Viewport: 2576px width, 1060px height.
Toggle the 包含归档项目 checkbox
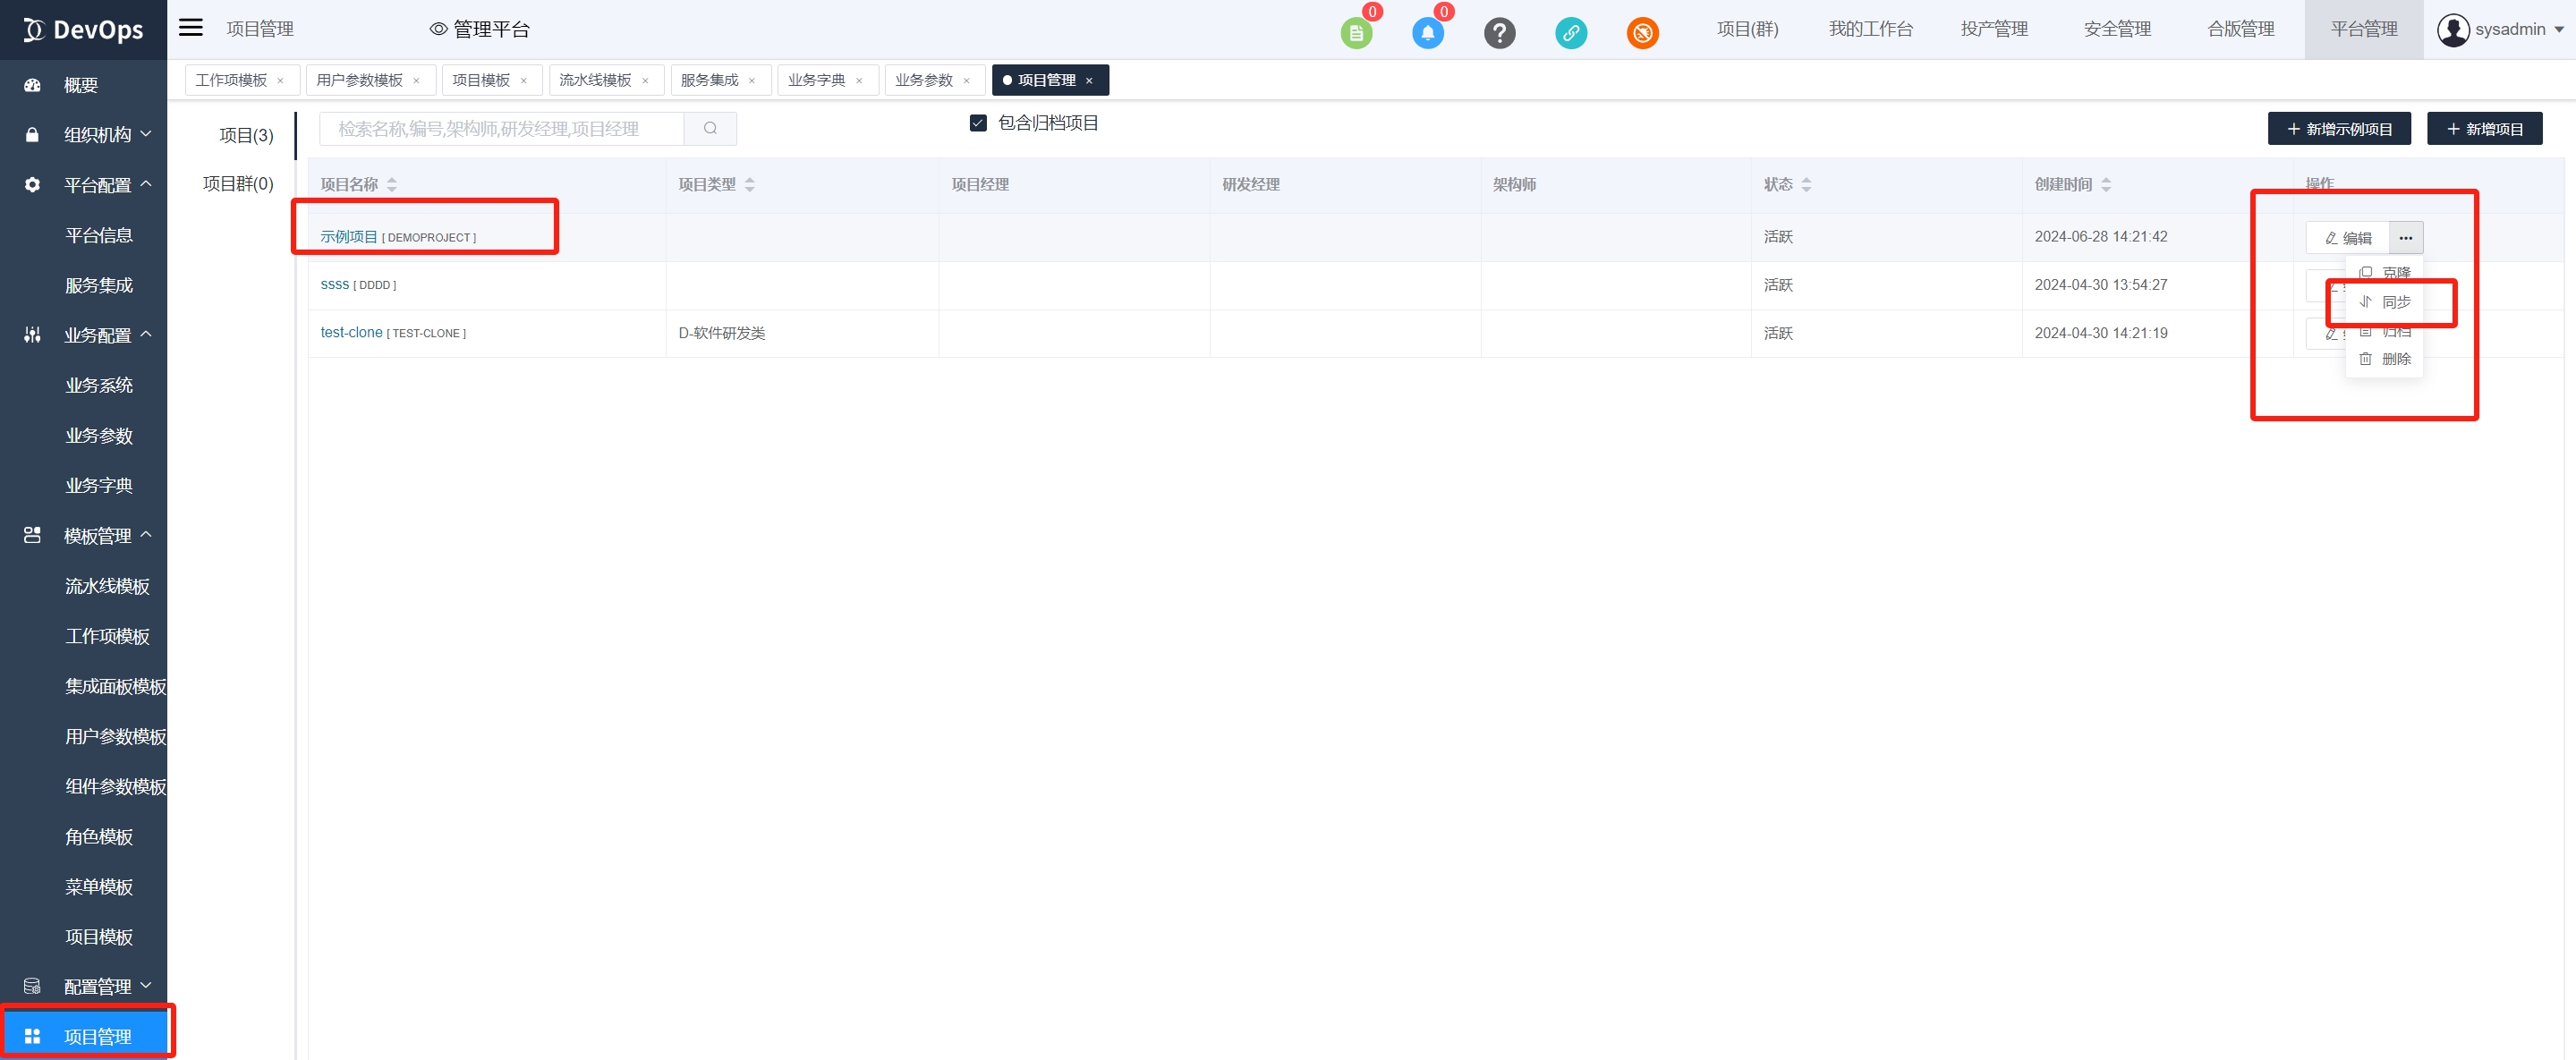click(978, 123)
